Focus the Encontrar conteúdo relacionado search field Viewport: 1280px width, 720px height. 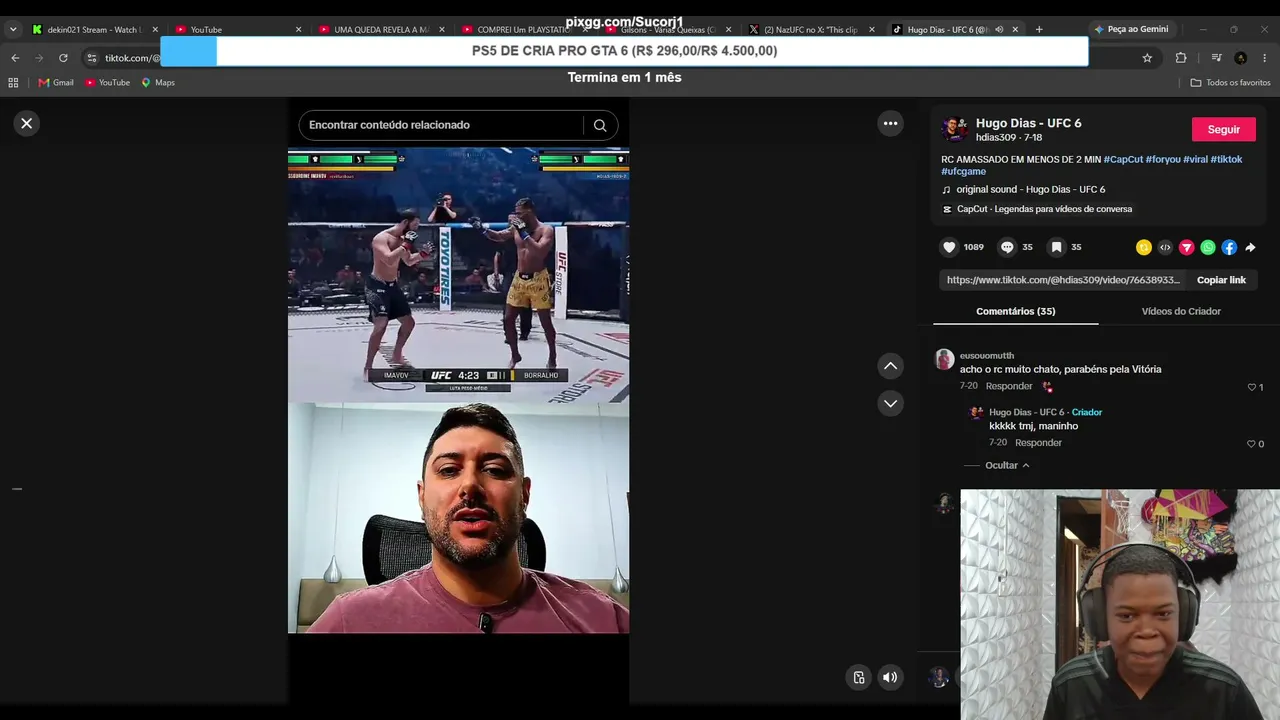(x=440, y=125)
